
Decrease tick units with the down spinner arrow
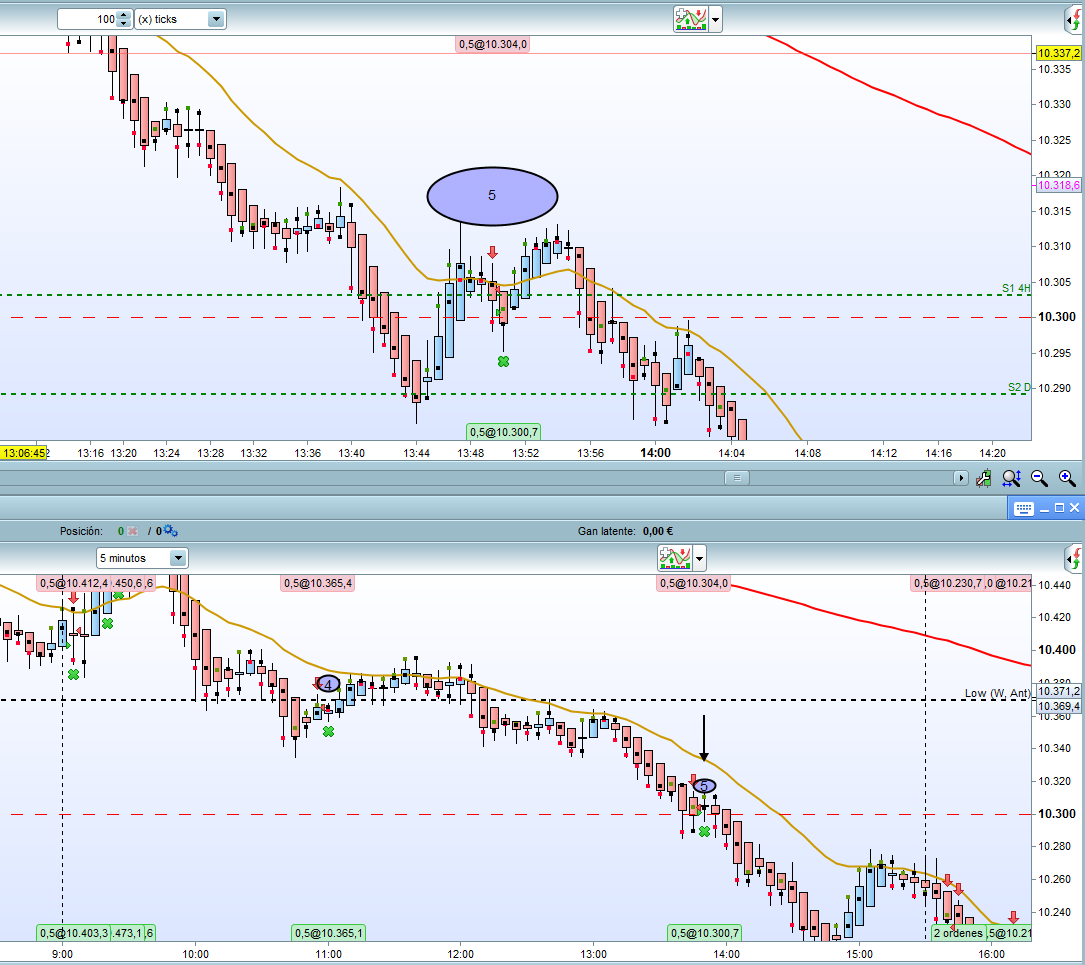click(x=123, y=24)
